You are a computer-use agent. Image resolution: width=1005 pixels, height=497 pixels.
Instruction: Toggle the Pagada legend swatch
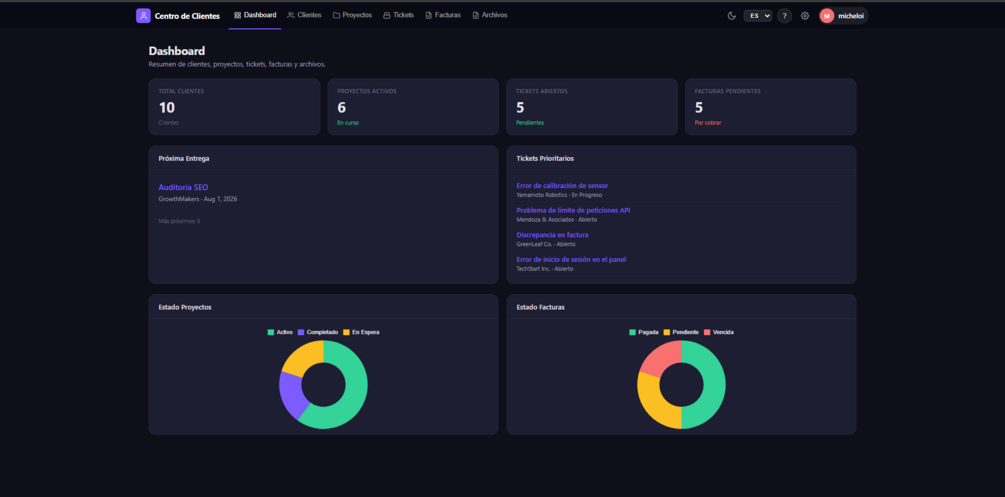[633, 332]
